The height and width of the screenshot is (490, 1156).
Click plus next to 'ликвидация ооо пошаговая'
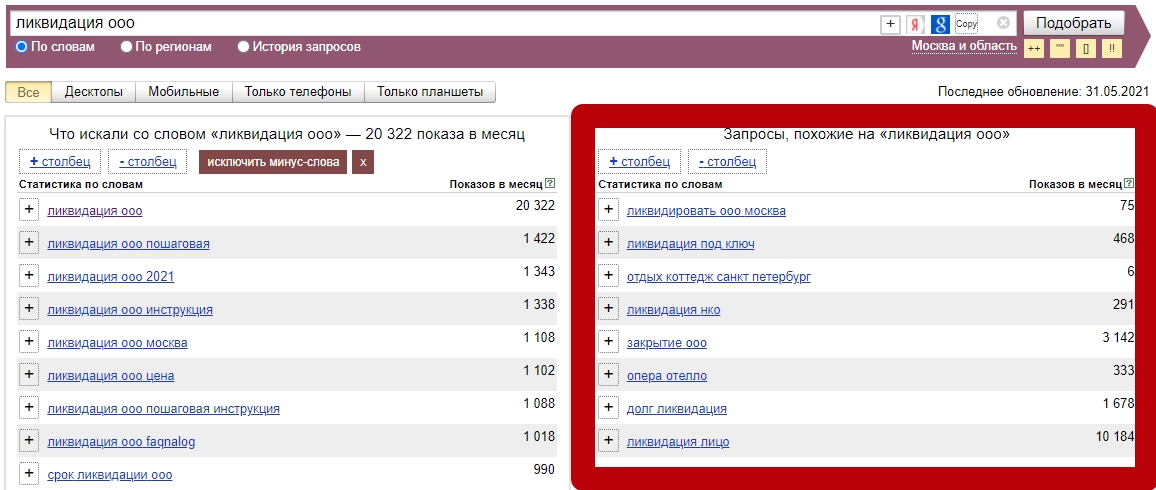(x=29, y=243)
